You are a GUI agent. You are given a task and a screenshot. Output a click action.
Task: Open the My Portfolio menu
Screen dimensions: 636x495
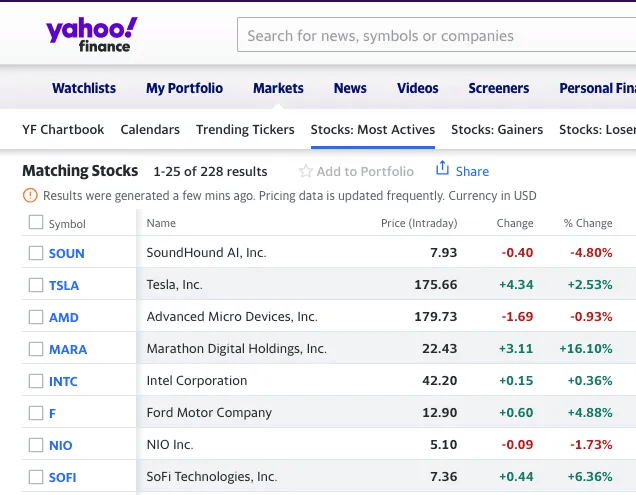tap(184, 88)
